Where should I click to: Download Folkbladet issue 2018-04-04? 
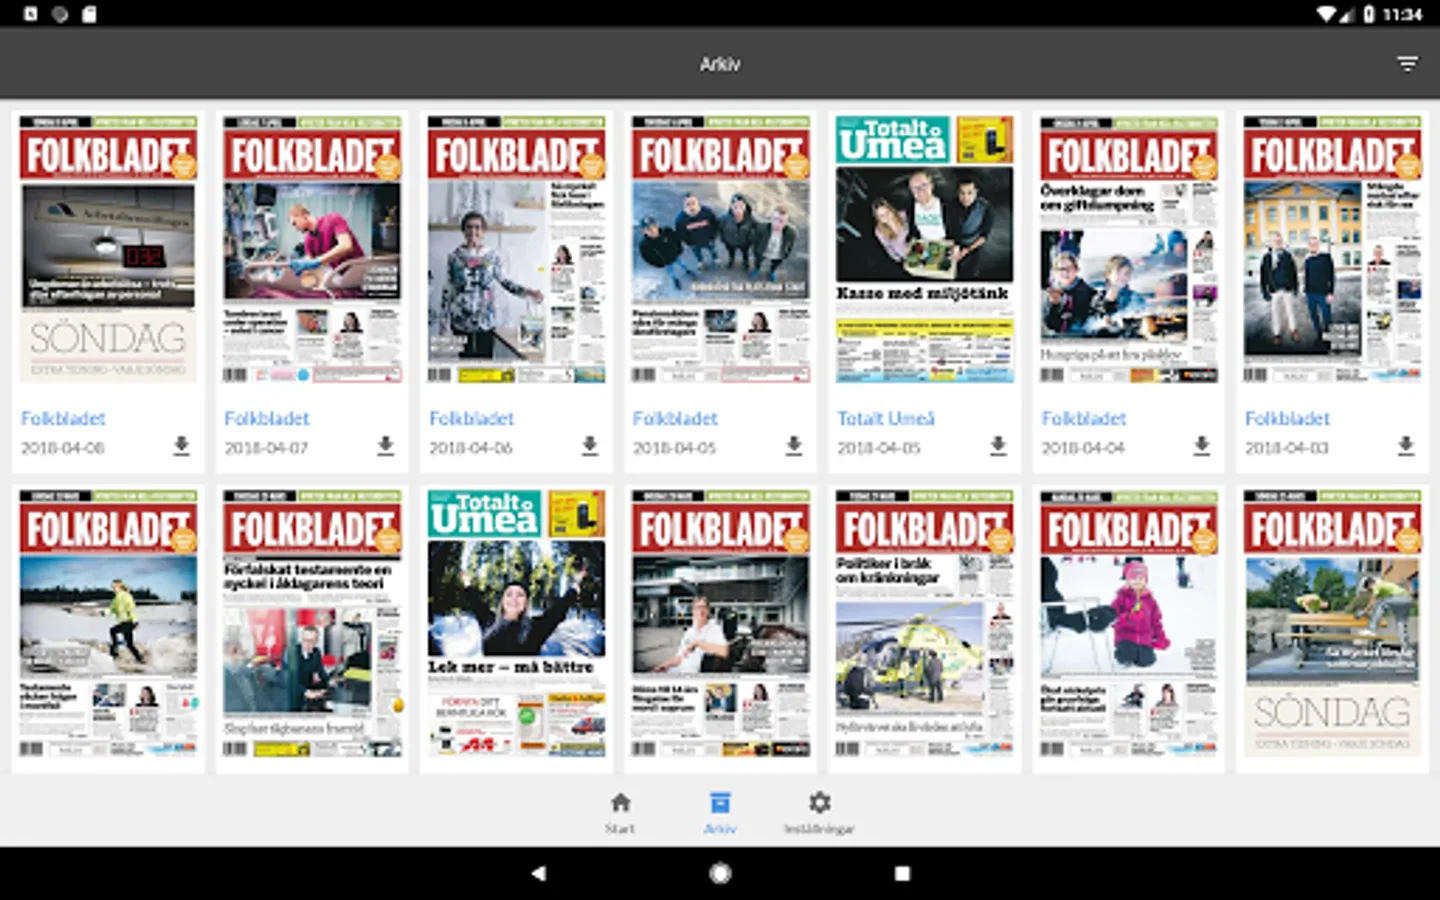click(1202, 446)
